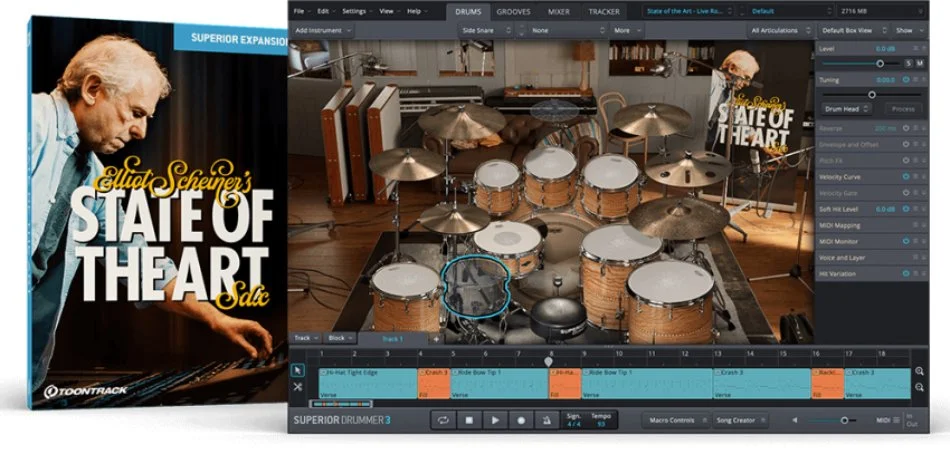Mute the instrument with the M button
The width and height of the screenshot is (950, 464).
coord(919,64)
